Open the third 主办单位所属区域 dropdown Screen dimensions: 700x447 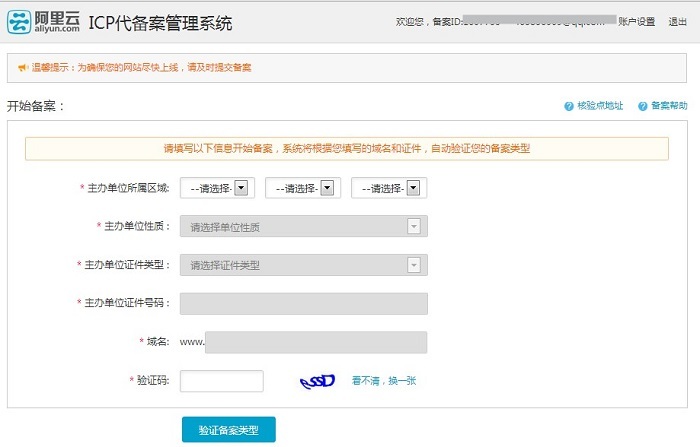coord(390,188)
